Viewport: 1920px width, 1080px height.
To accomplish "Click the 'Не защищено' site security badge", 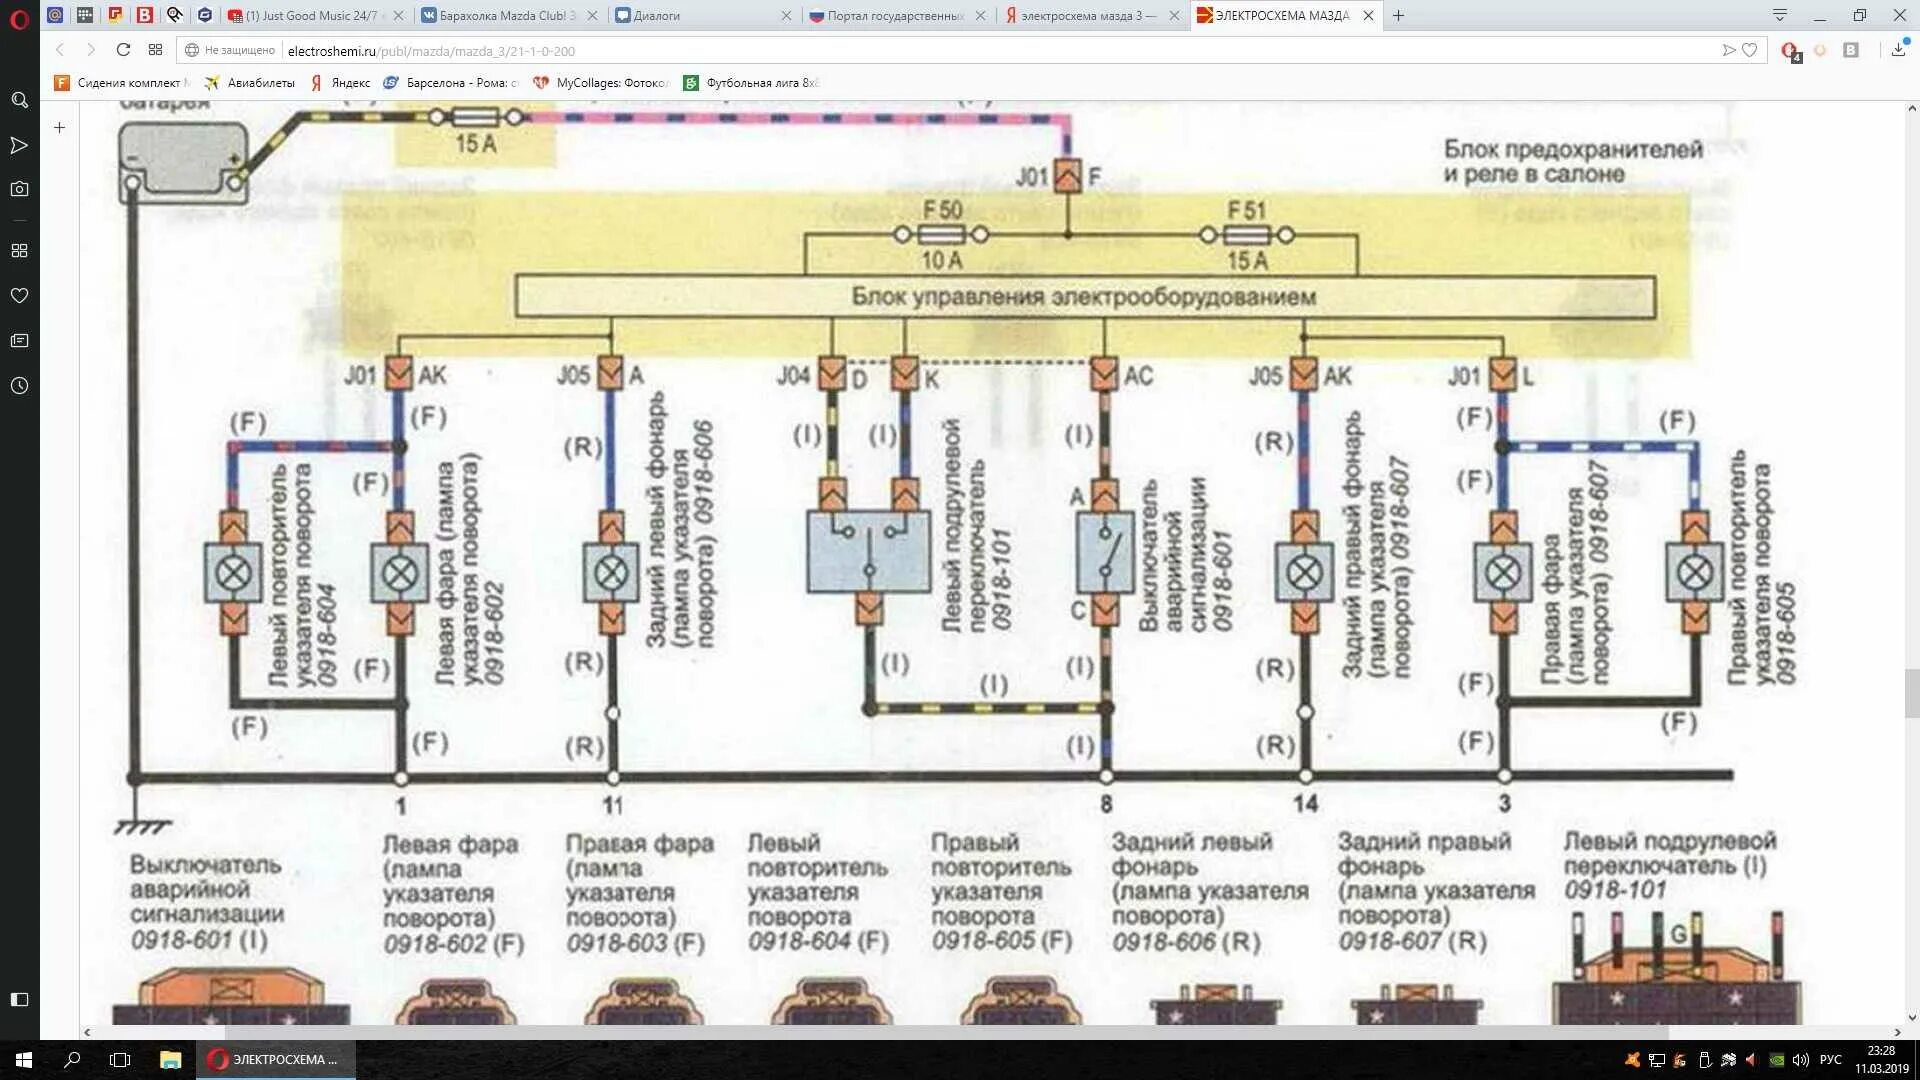I will coord(230,50).
